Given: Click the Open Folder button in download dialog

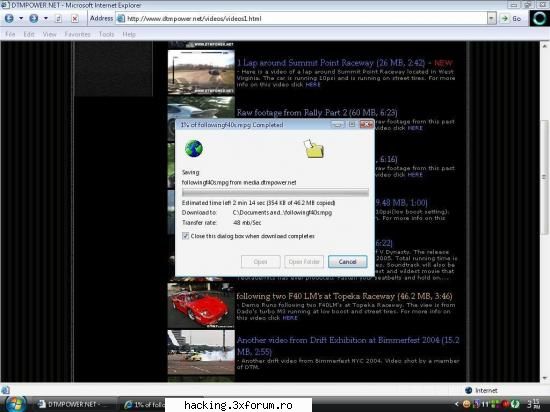Looking at the screenshot, I should click(x=304, y=262).
